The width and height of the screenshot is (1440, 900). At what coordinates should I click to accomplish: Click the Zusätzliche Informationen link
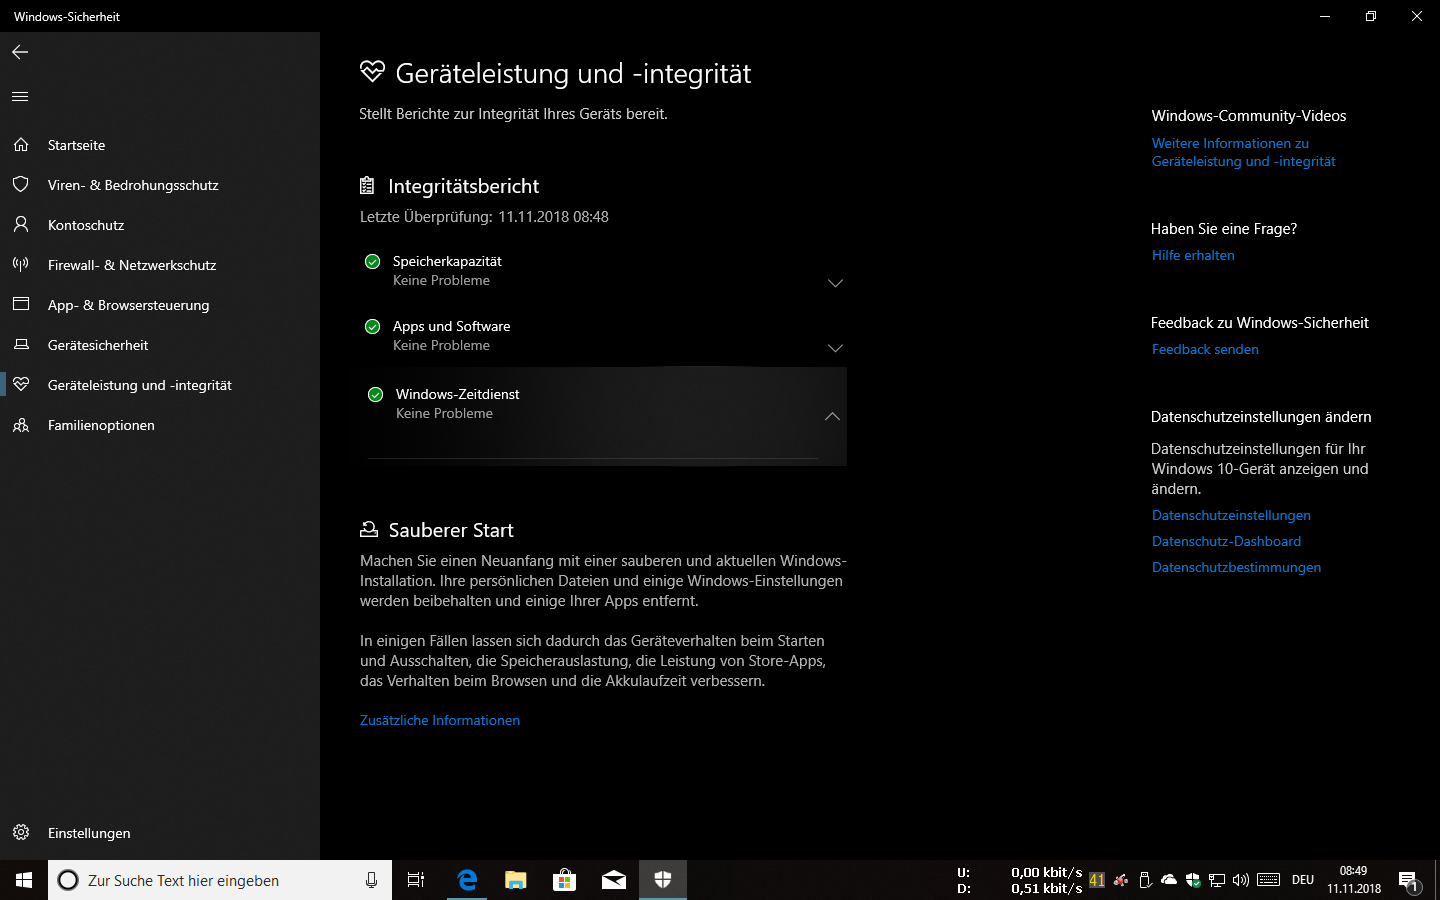[x=440, y=720]
